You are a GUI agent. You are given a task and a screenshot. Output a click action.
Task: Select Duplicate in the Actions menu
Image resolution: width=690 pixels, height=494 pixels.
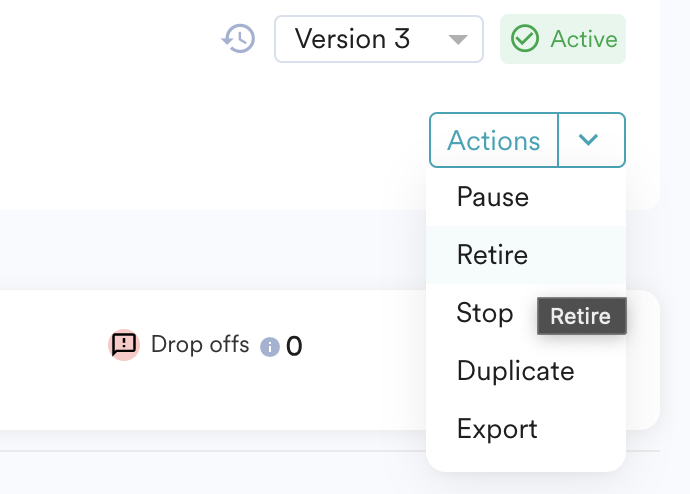click(515, 371)
